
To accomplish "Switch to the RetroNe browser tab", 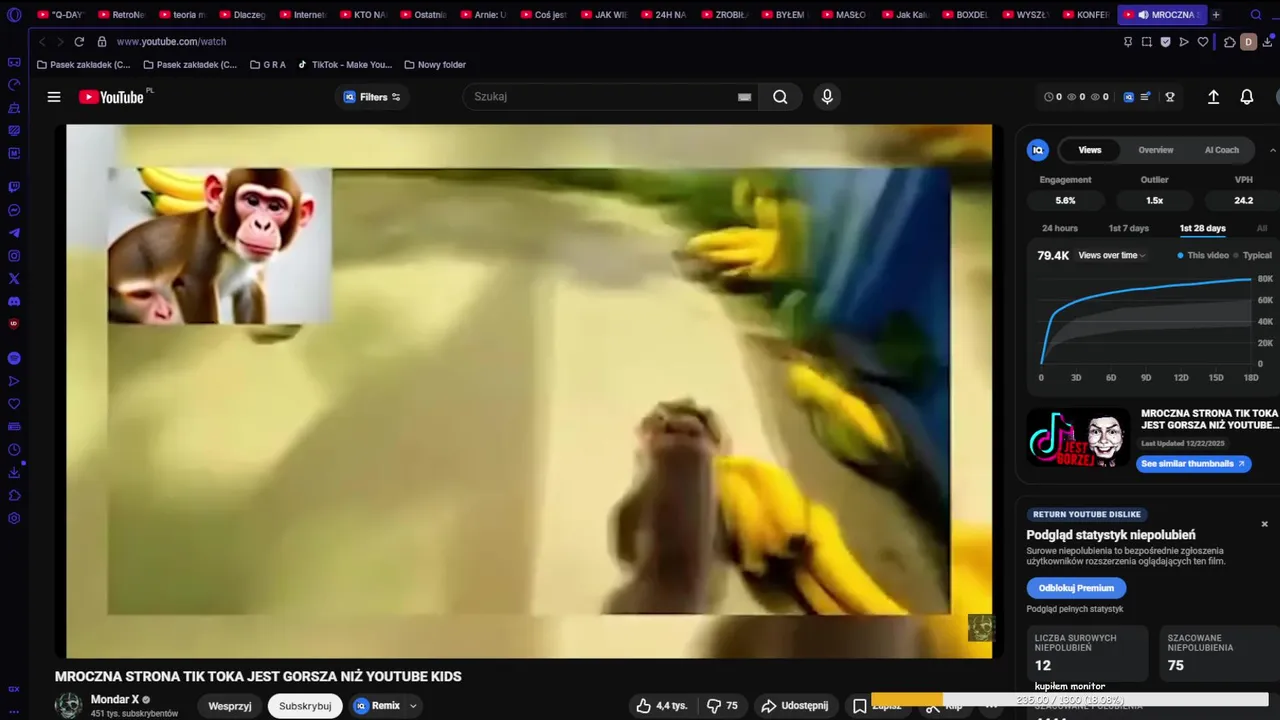I will point(121,15).
